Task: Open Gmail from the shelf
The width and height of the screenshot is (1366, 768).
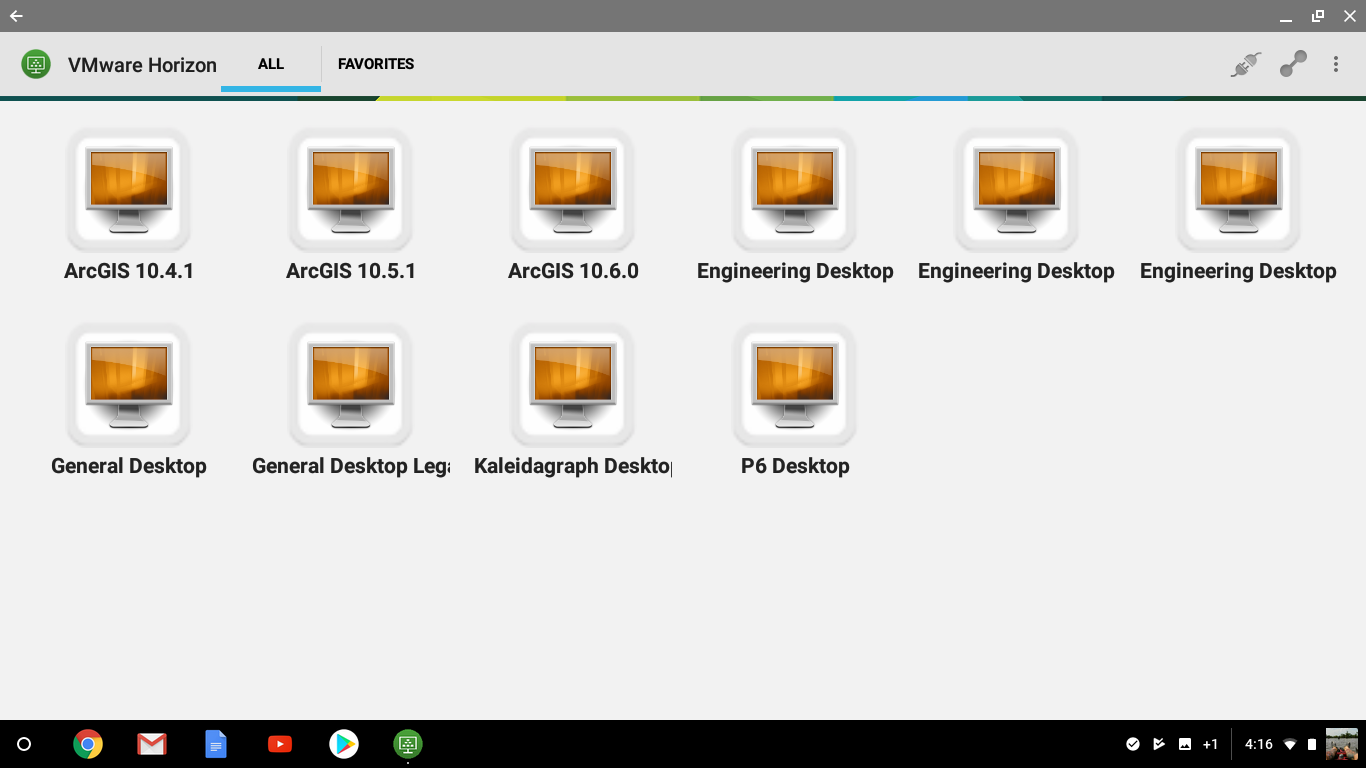Action: (x=152, y=744)
